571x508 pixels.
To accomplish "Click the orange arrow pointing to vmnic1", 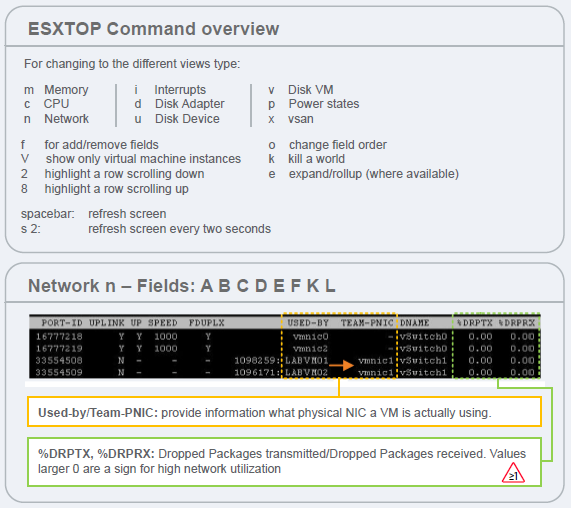I will 341,365.
